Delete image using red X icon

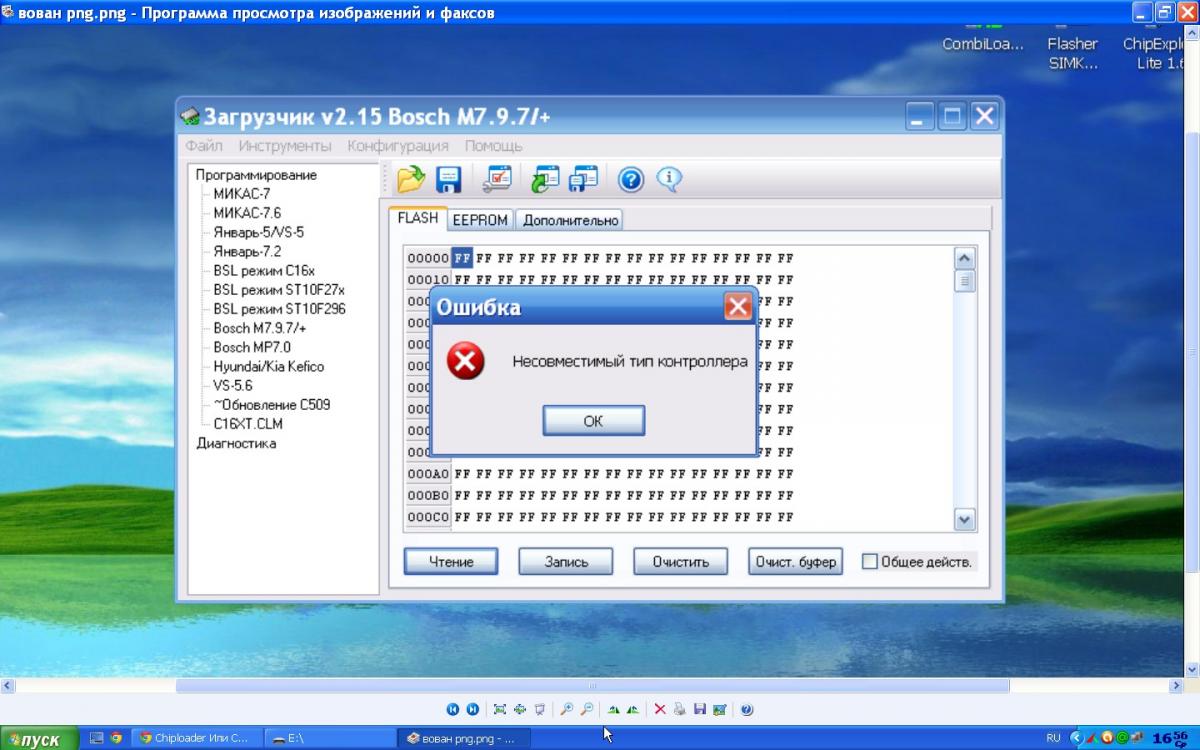[660, 709]
